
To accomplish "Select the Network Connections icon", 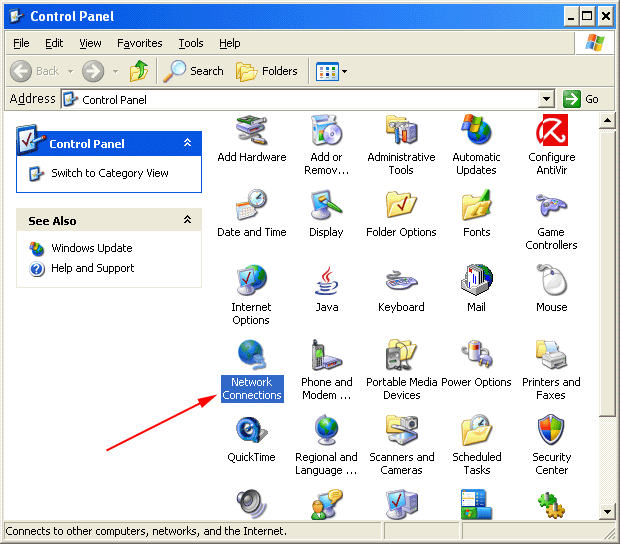I will pyautogui.click(x=251, y=355).
